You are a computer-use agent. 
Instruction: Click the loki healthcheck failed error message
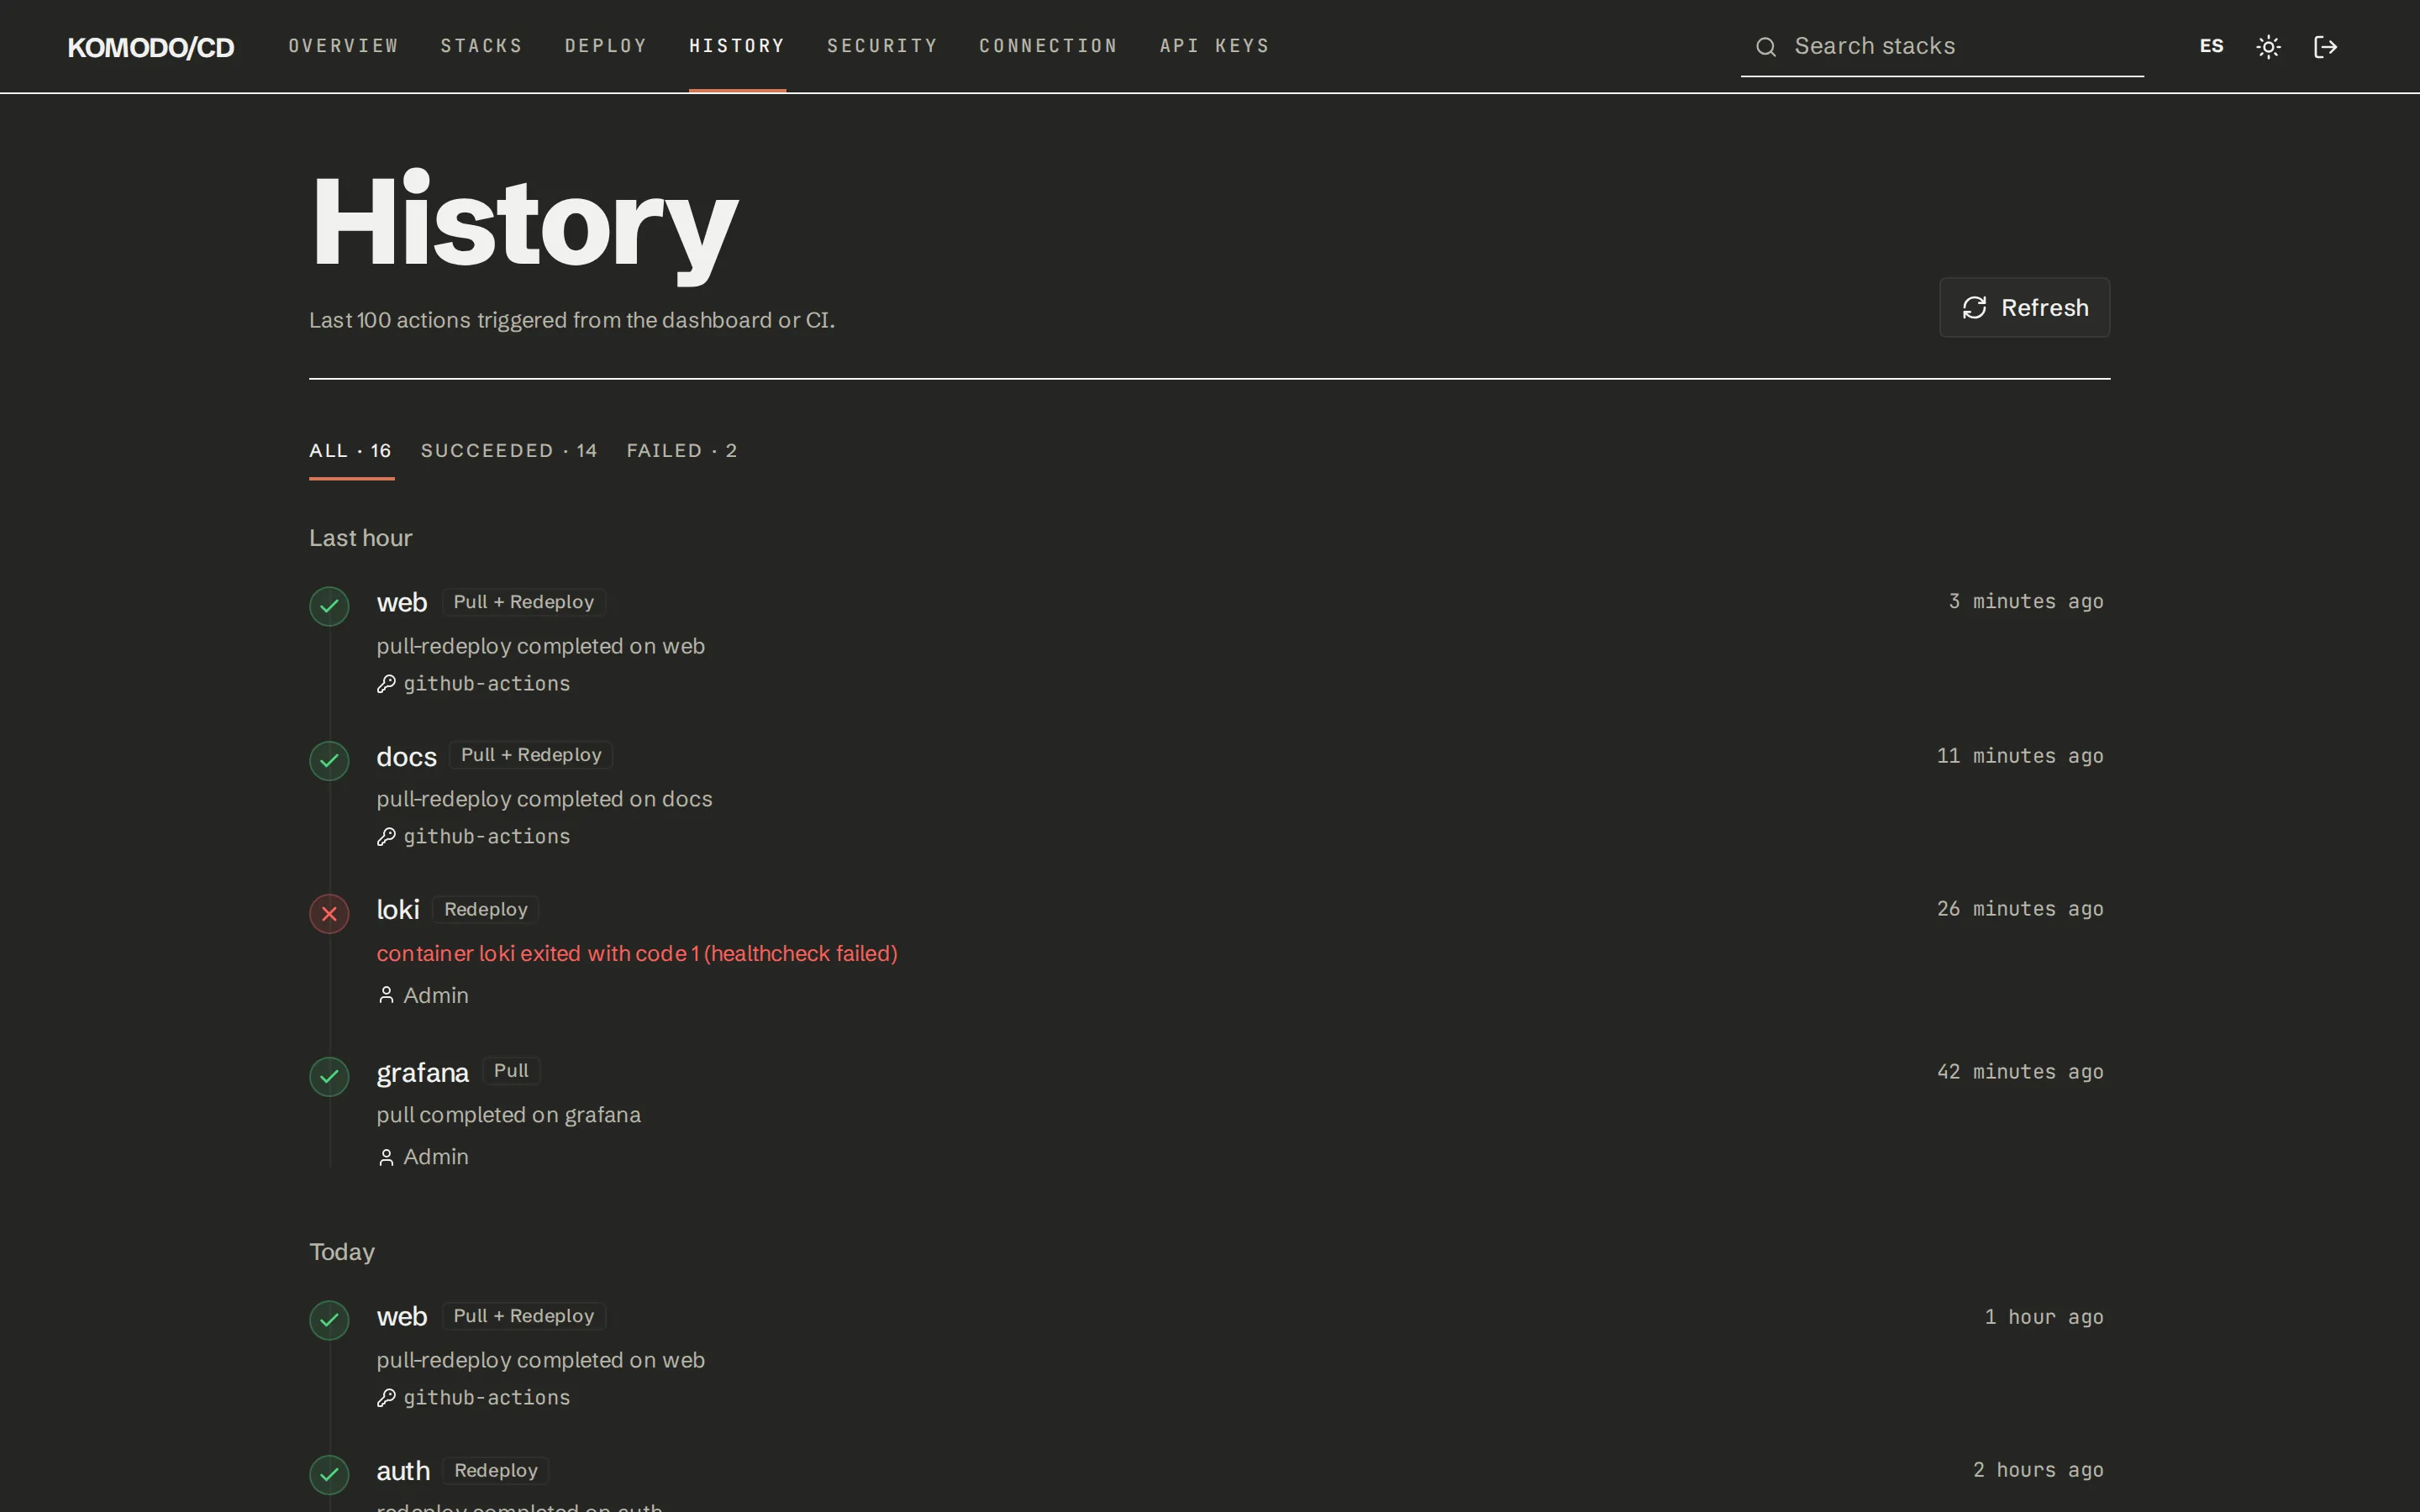[637, 953]
